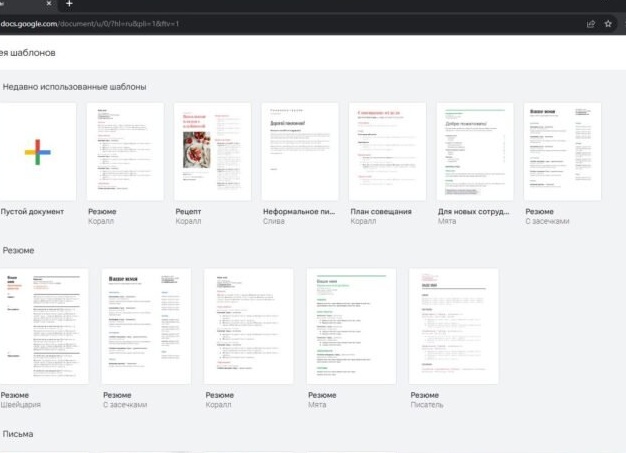Image resolution: width=626 pixels, height=453 pixels.
Task: Open the Рецепт Коралл template
Action: [x=212, y=152]
